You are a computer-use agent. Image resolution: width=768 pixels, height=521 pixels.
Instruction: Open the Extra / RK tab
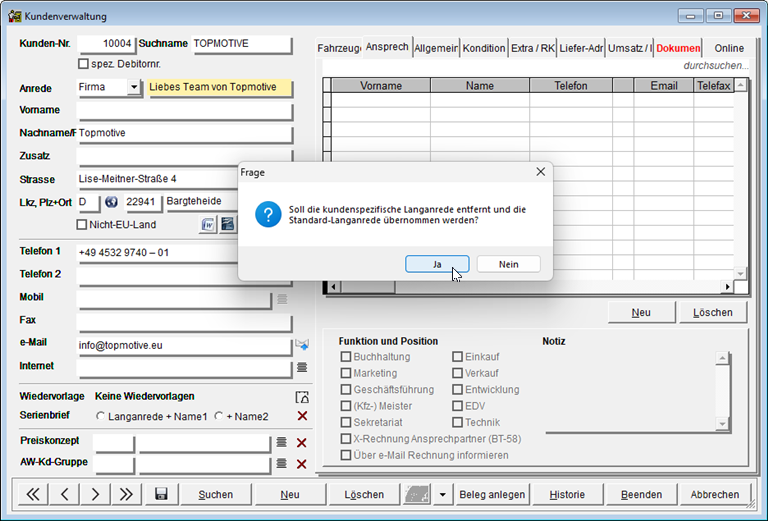(x=532, y=48)
